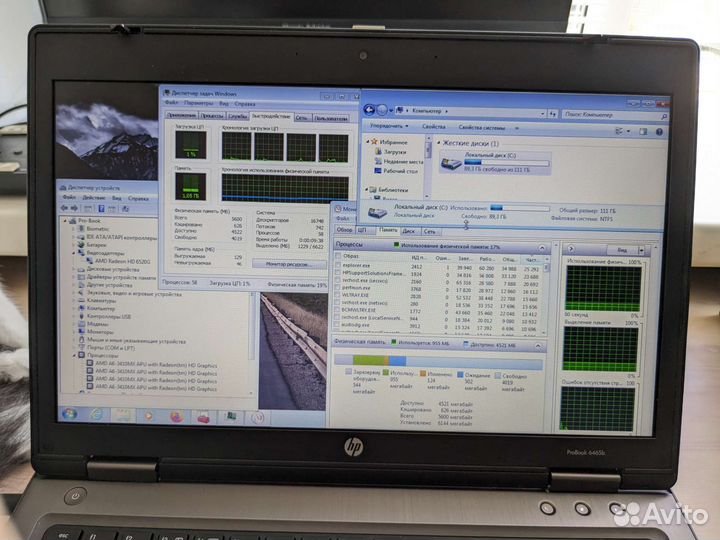This screenshot has height=540, width=720.
Task: Click the Explorer navigation pane scrollbar
Action: [x=428, y=166]
